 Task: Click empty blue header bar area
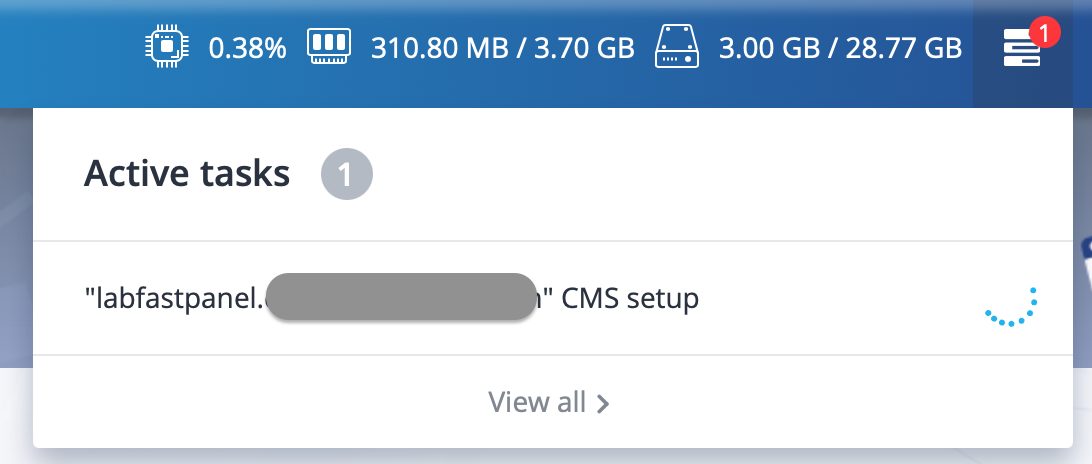70,52
